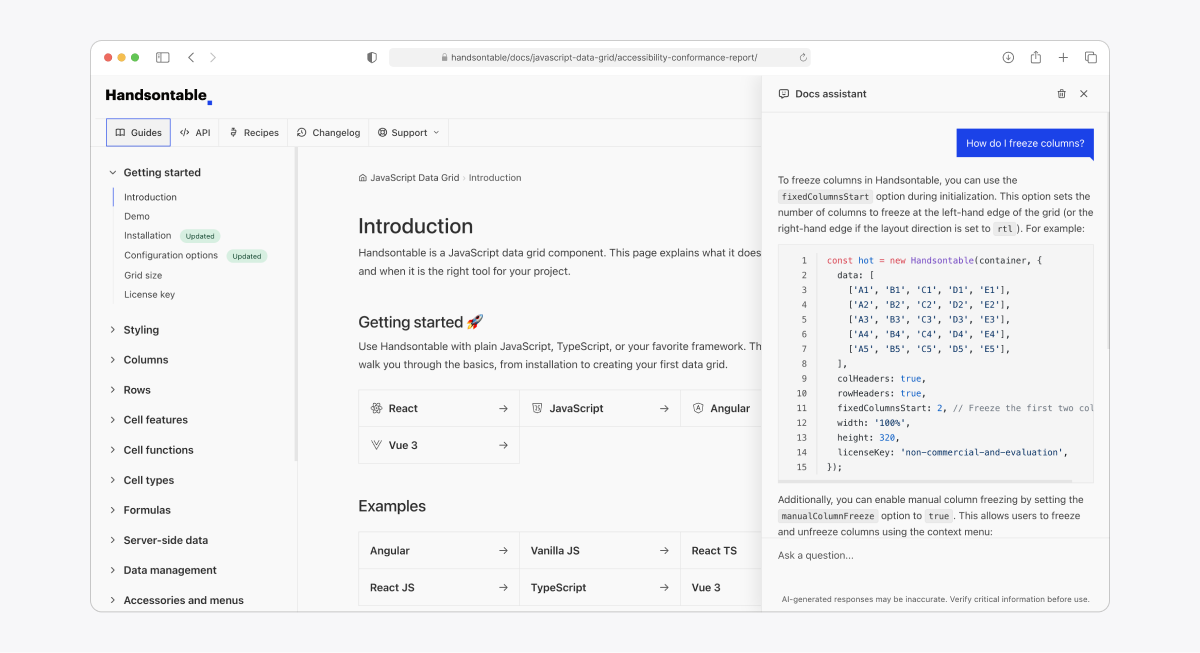This screenshot has width=1200, height=653.
Task: Click the Docs assistant chat icon
Action: coord(784,94)
